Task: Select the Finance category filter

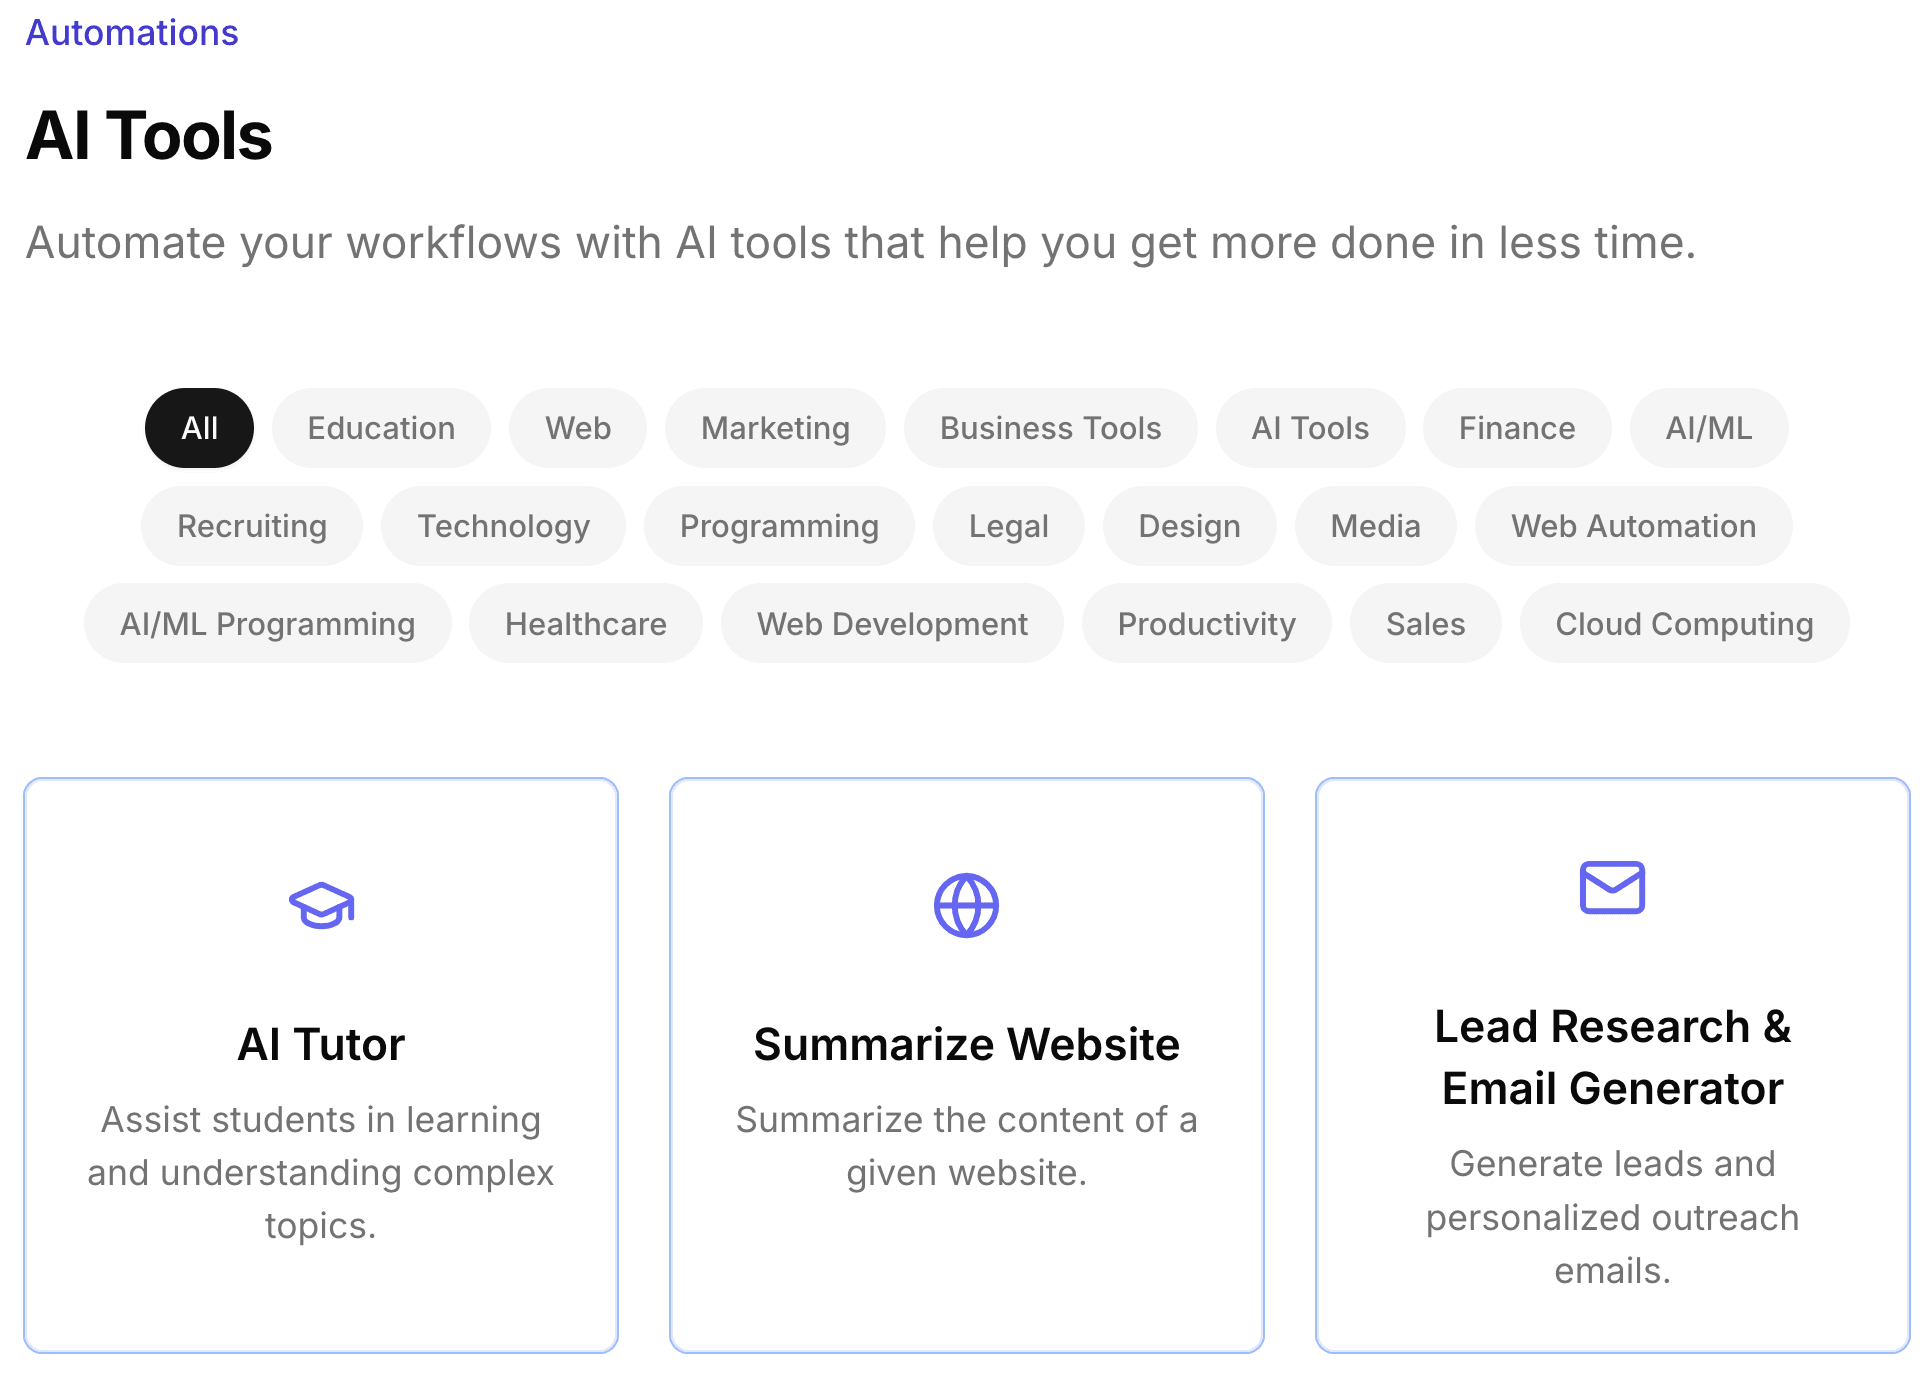Action: pos(1515,428)
